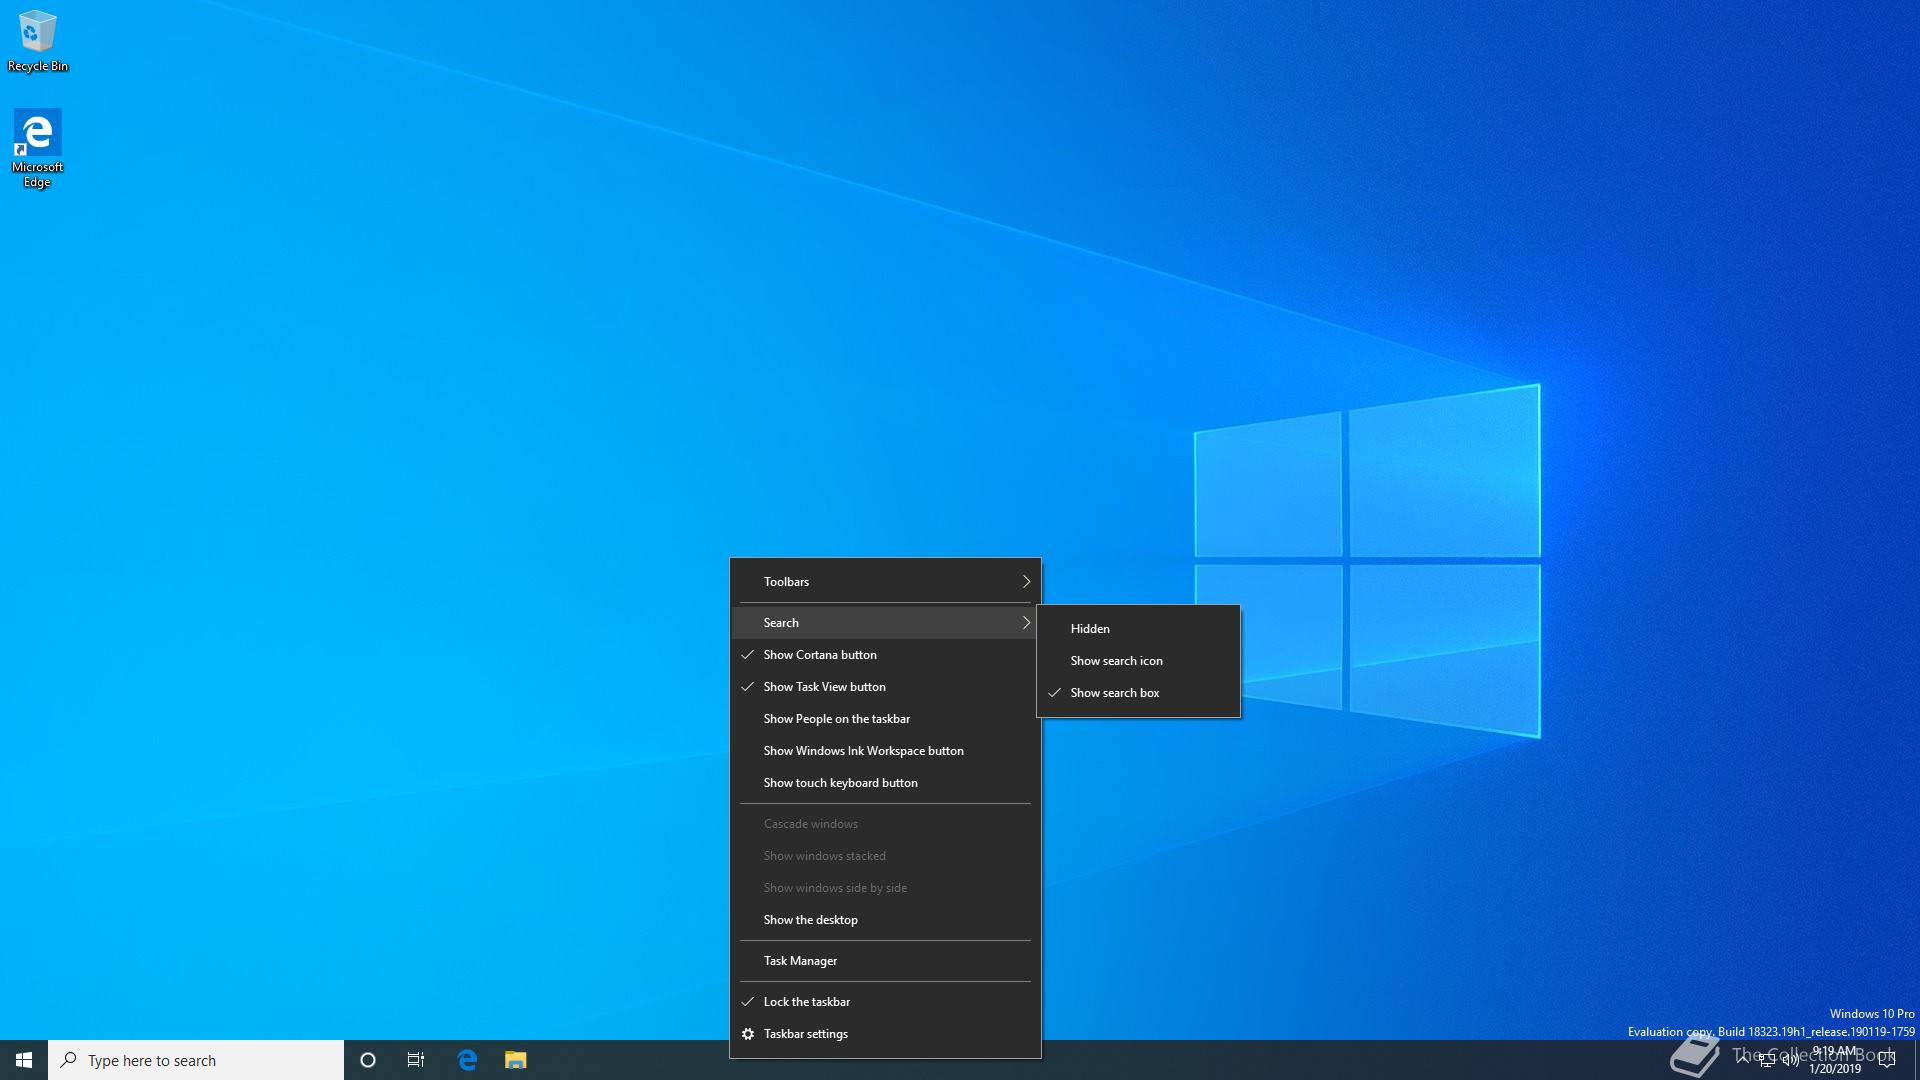Open the Recycle Bin desktop icon

tap(38, 41)
